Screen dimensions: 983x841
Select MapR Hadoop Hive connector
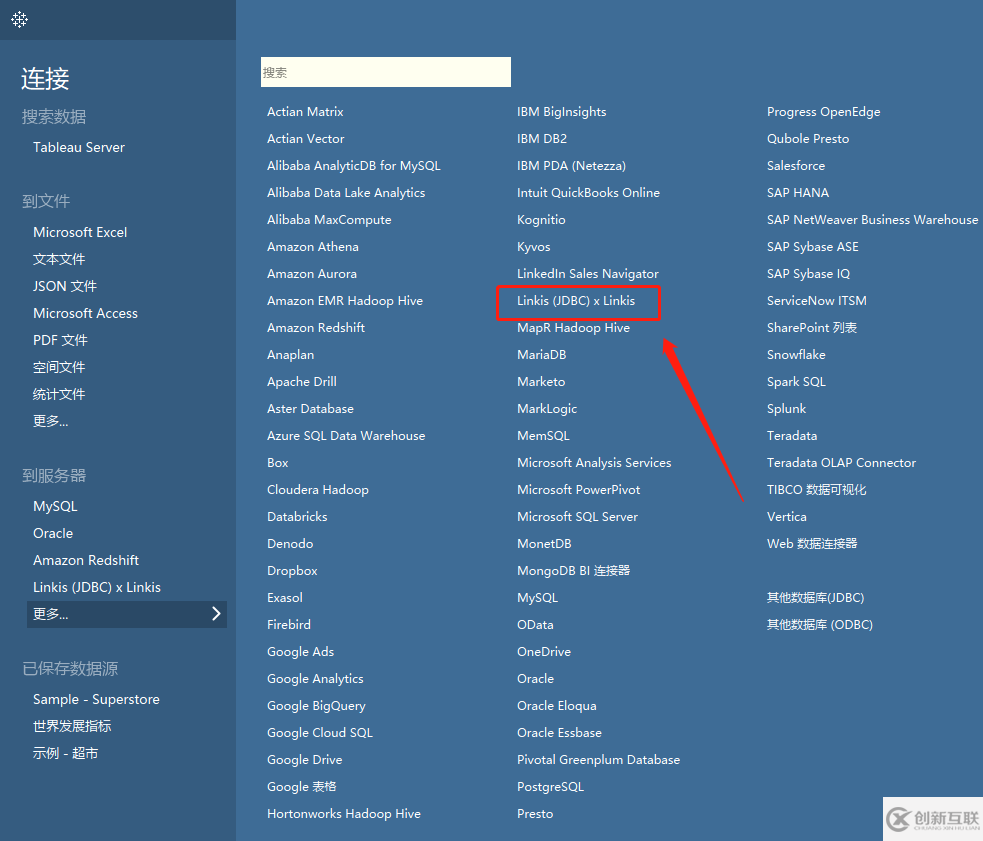click(x=574, y=328)
